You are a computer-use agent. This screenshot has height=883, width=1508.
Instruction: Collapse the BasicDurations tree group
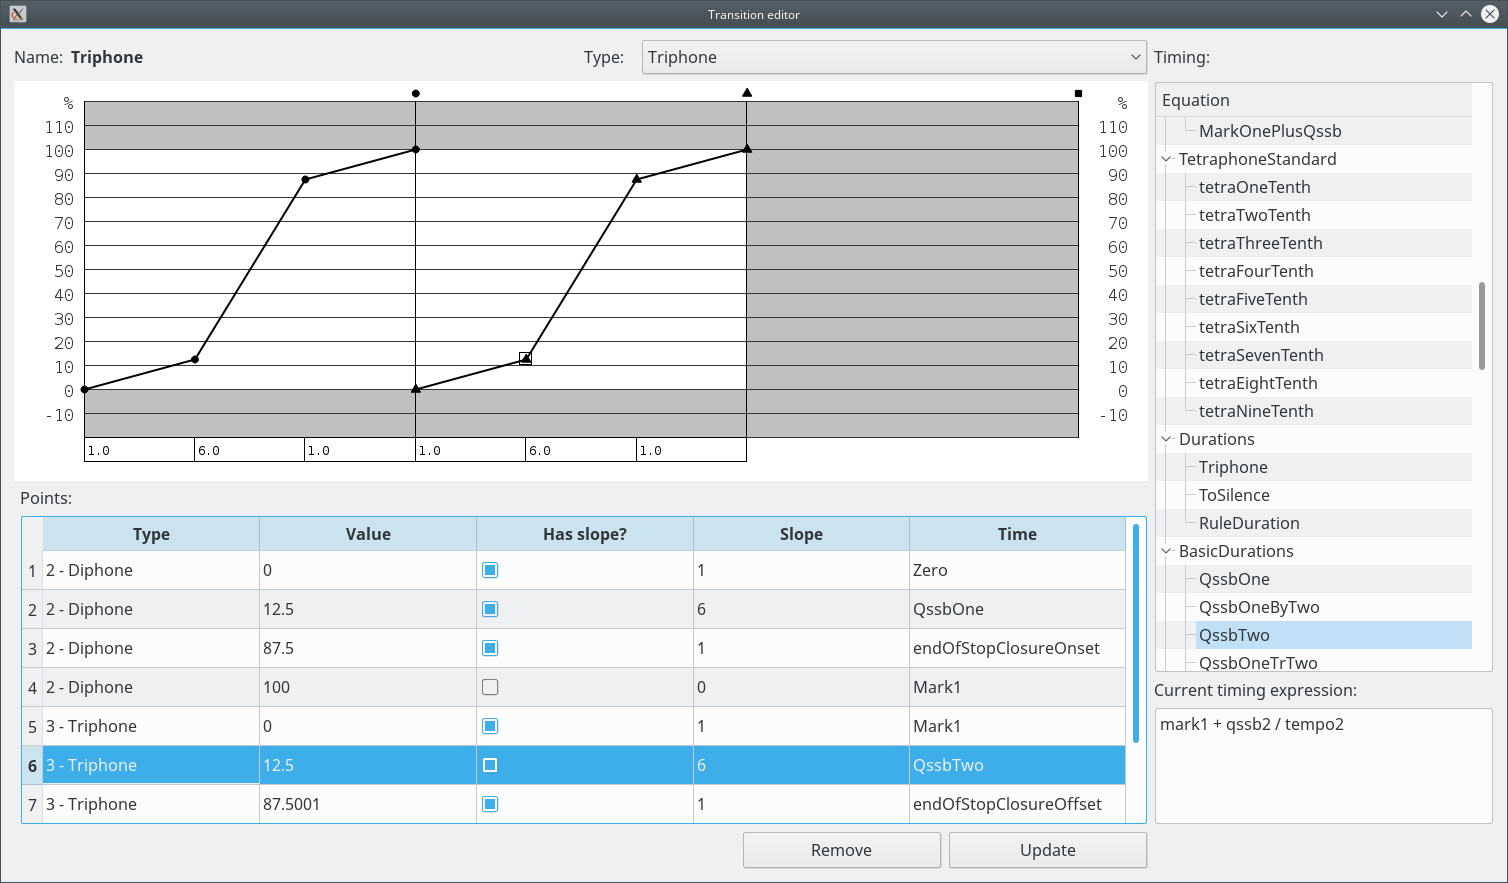1166,551
